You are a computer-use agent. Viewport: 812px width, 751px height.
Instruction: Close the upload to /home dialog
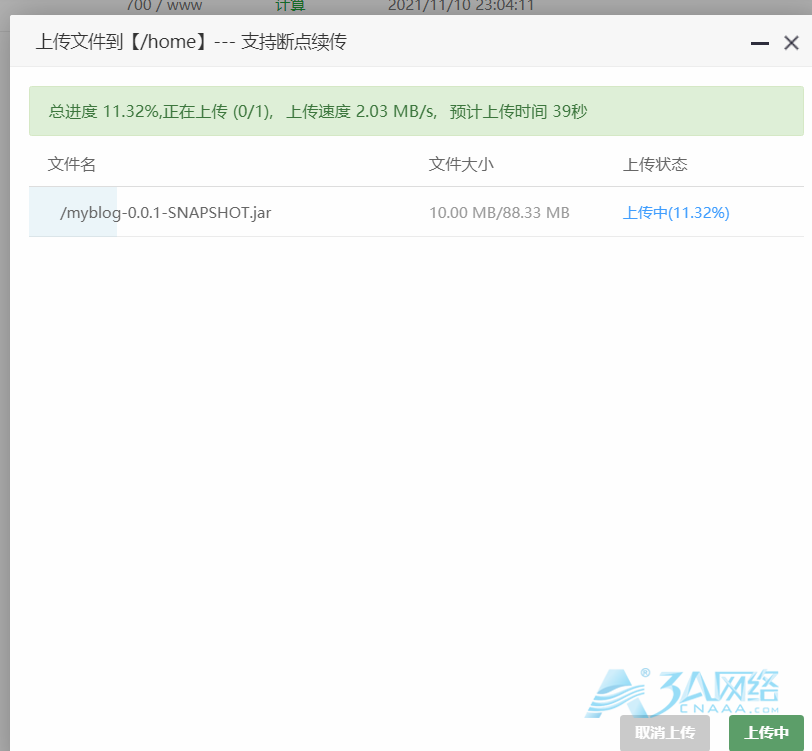click(791, 43)
